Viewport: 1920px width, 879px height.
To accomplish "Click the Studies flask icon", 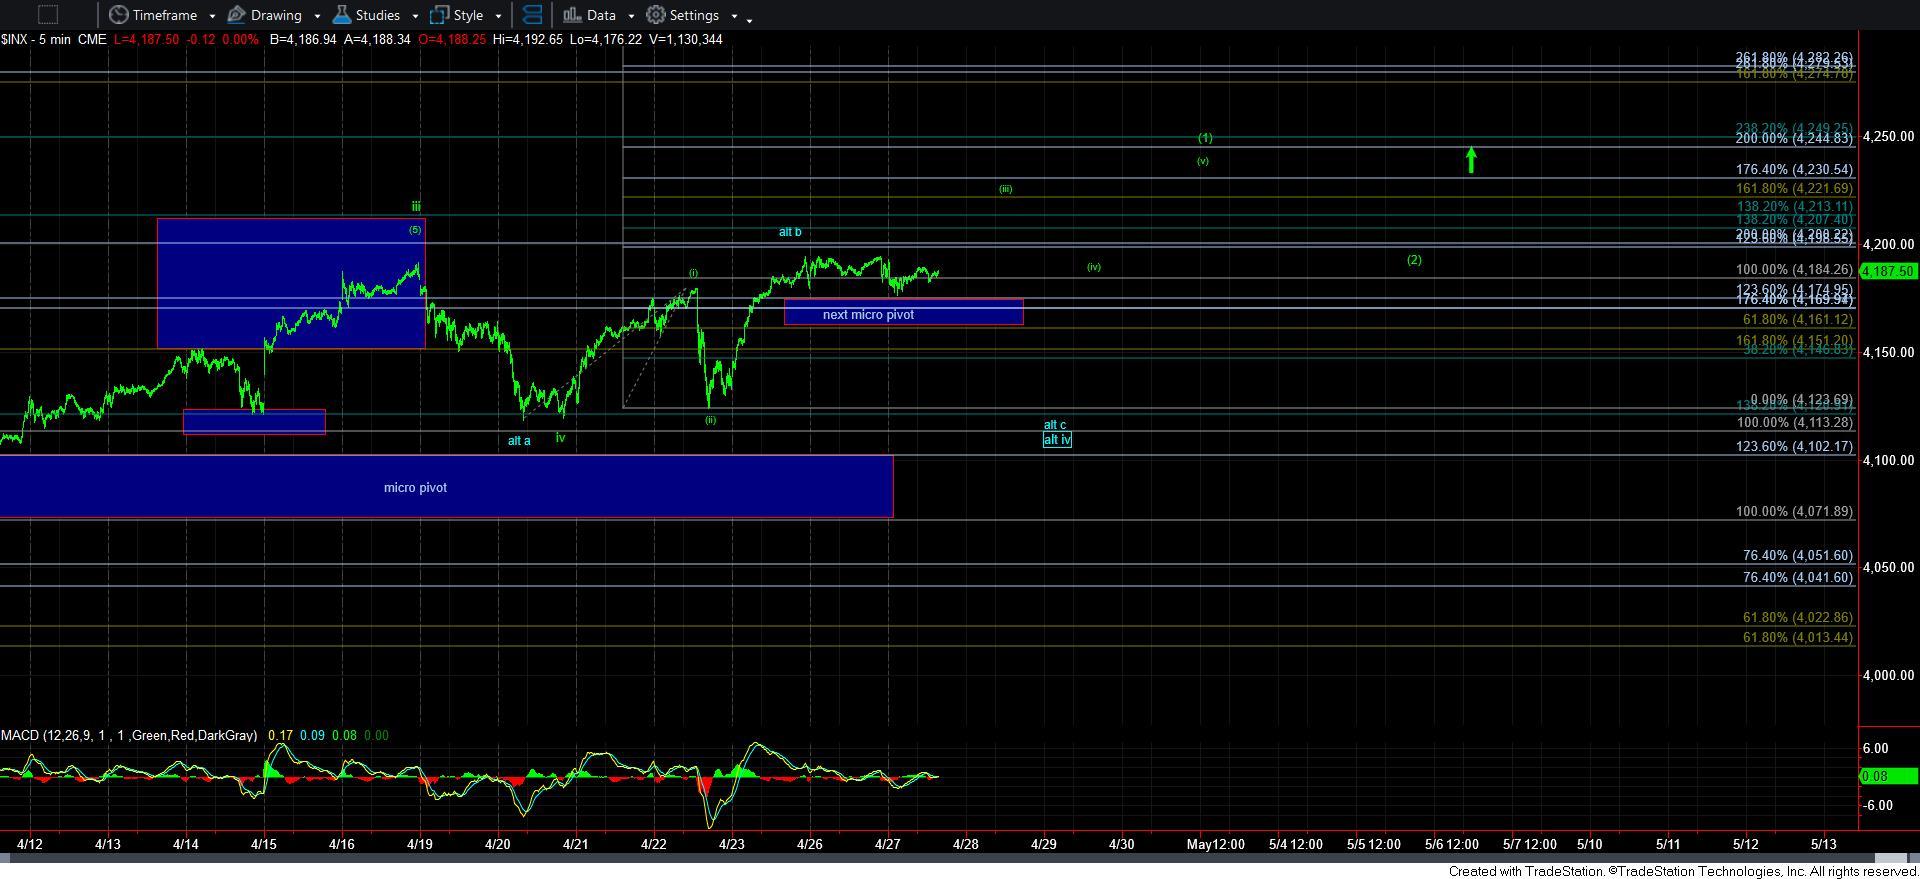I will [342, 15].
